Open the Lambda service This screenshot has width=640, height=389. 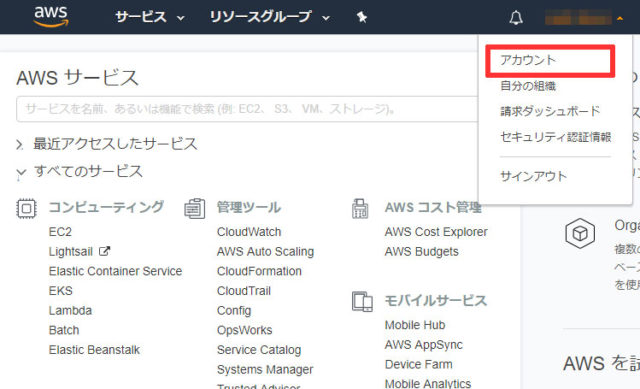70,311
